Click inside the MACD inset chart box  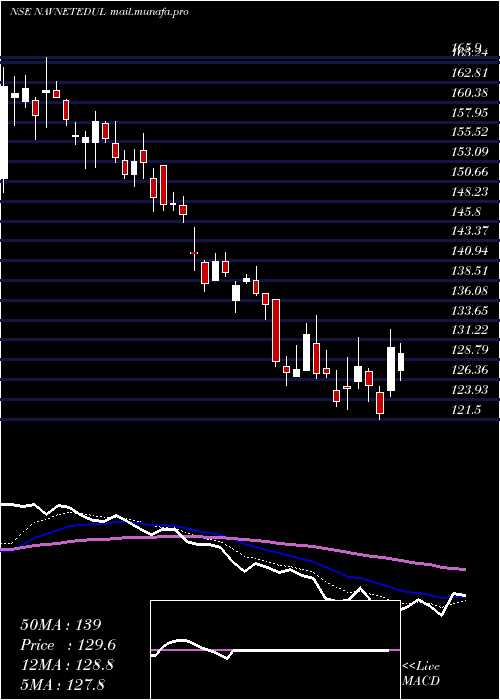pyautogui.click(x=275, y=650)
